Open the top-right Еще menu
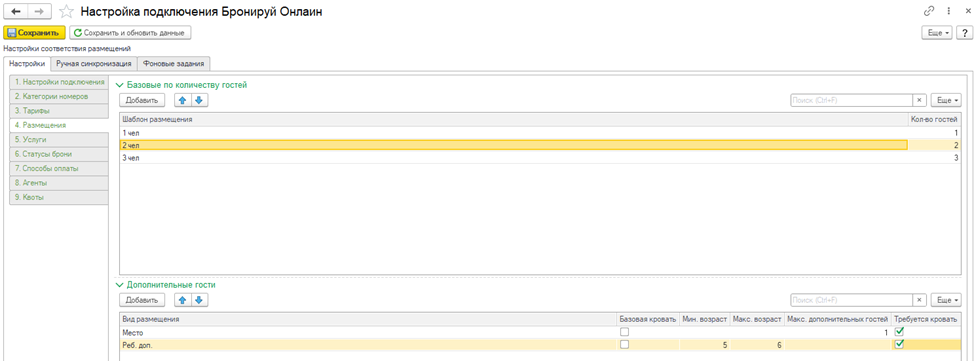Screen dimensions: 974x361 938,32
